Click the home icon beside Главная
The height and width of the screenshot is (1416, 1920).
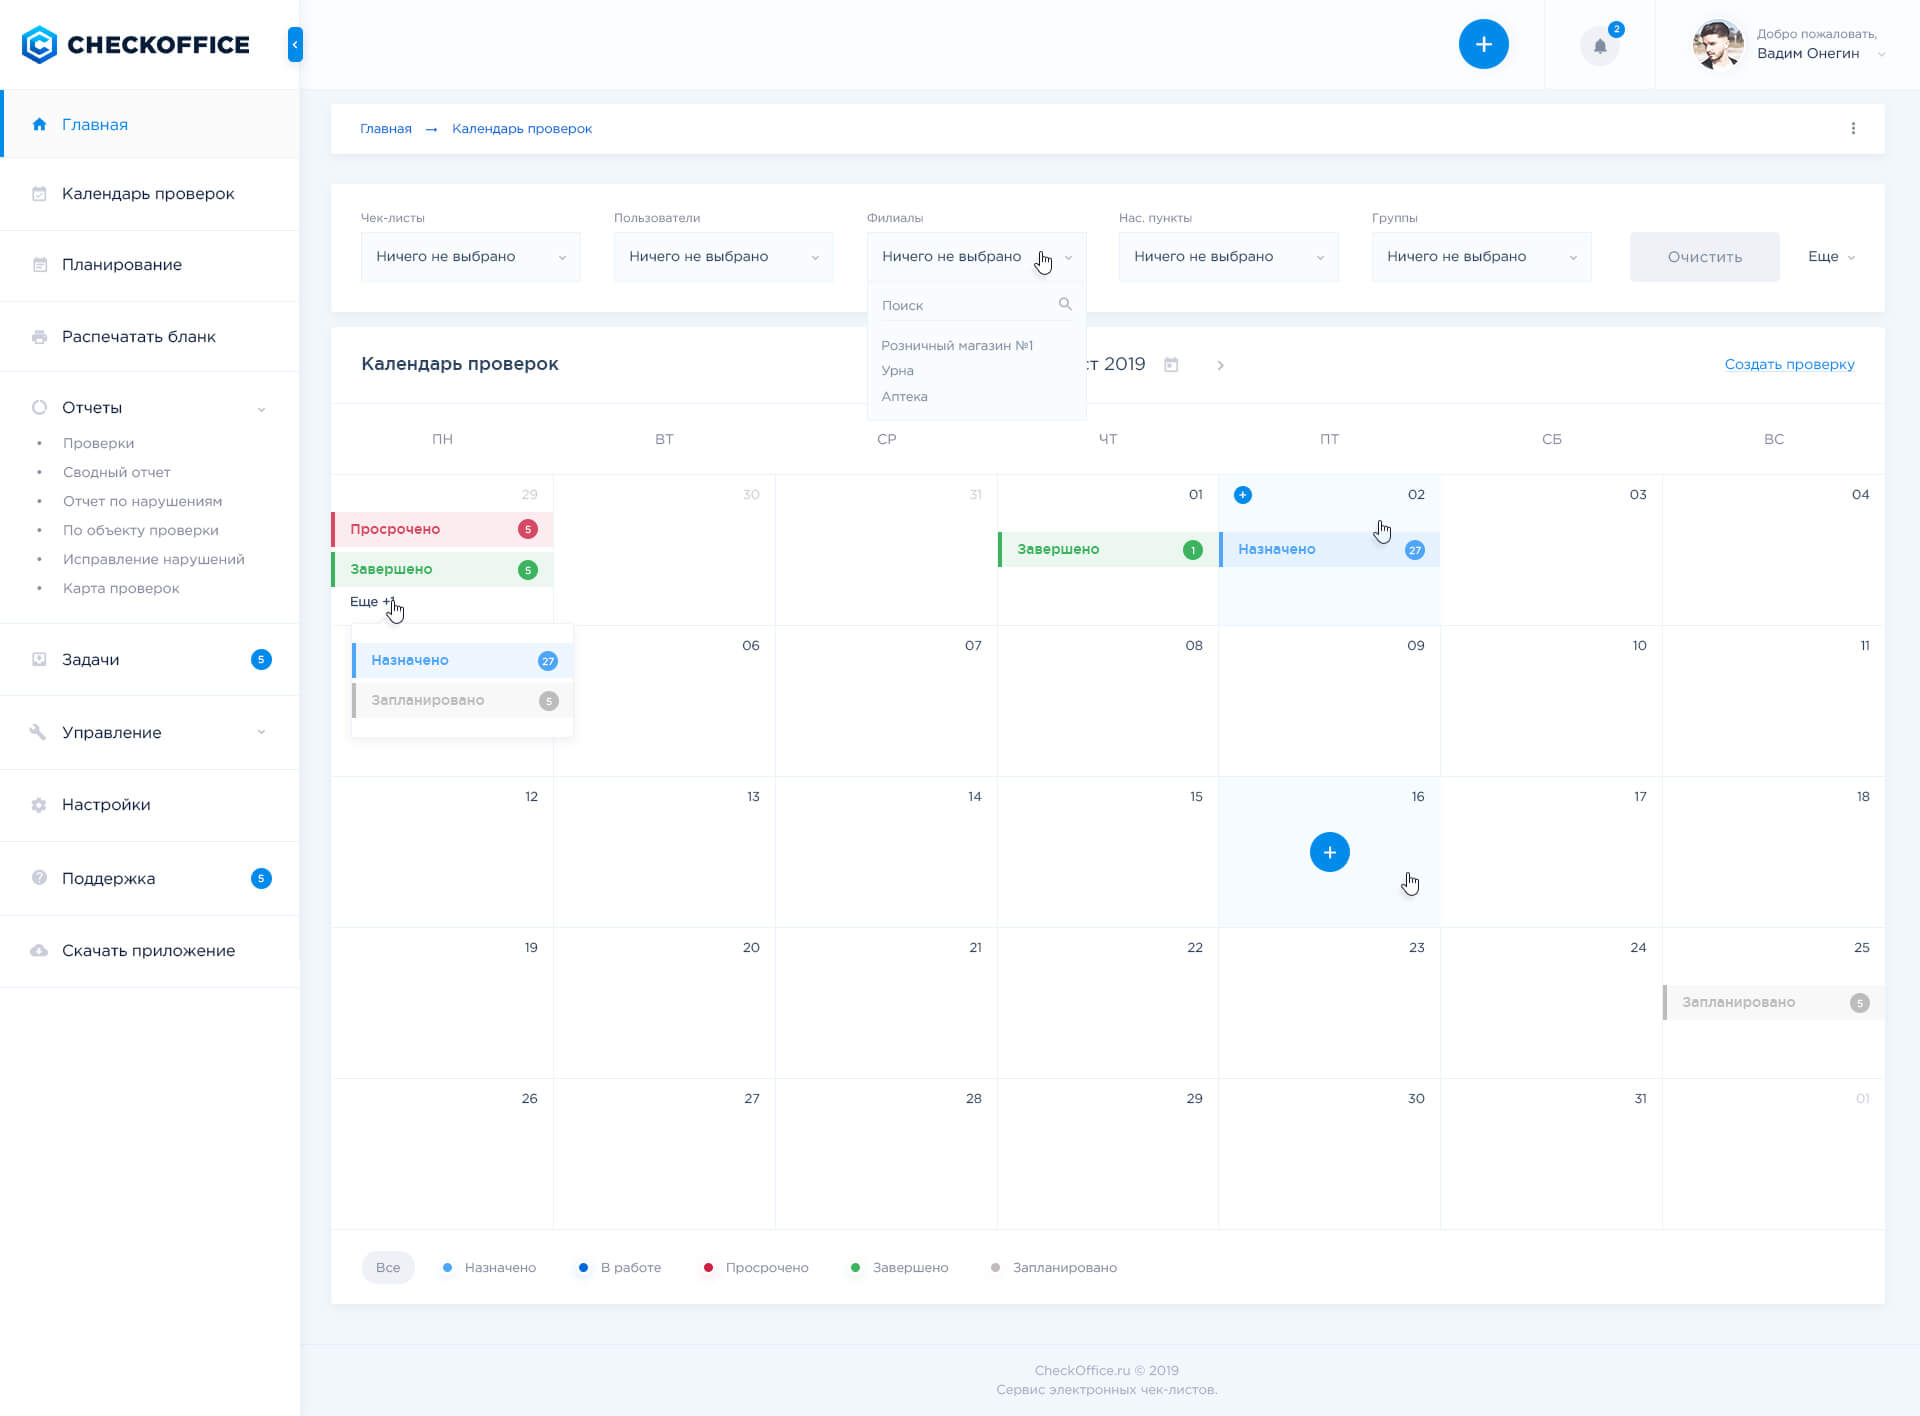39,124
